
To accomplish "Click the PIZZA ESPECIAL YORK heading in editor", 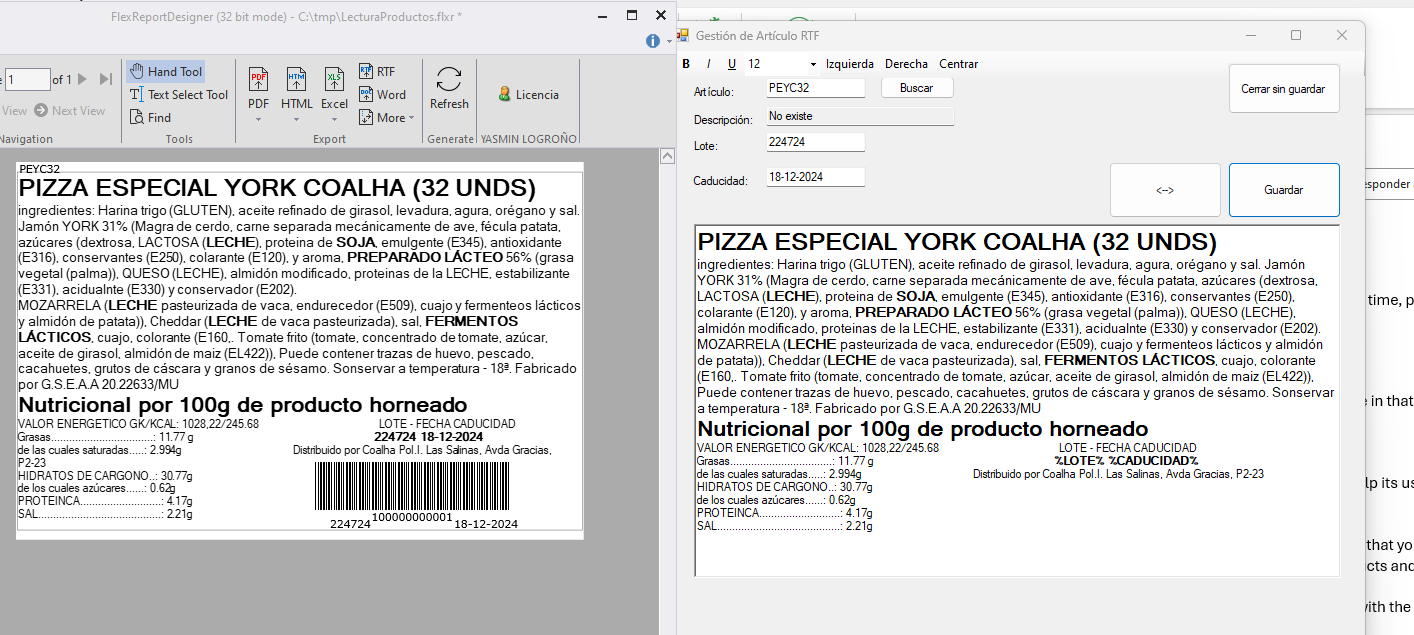I will click(957, 242).
